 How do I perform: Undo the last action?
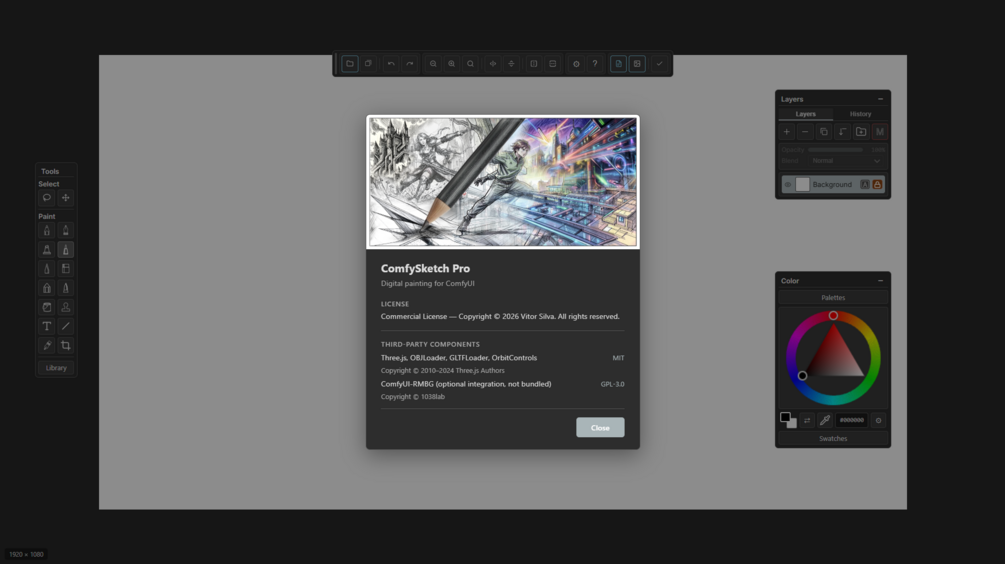(x=391, y=63)
